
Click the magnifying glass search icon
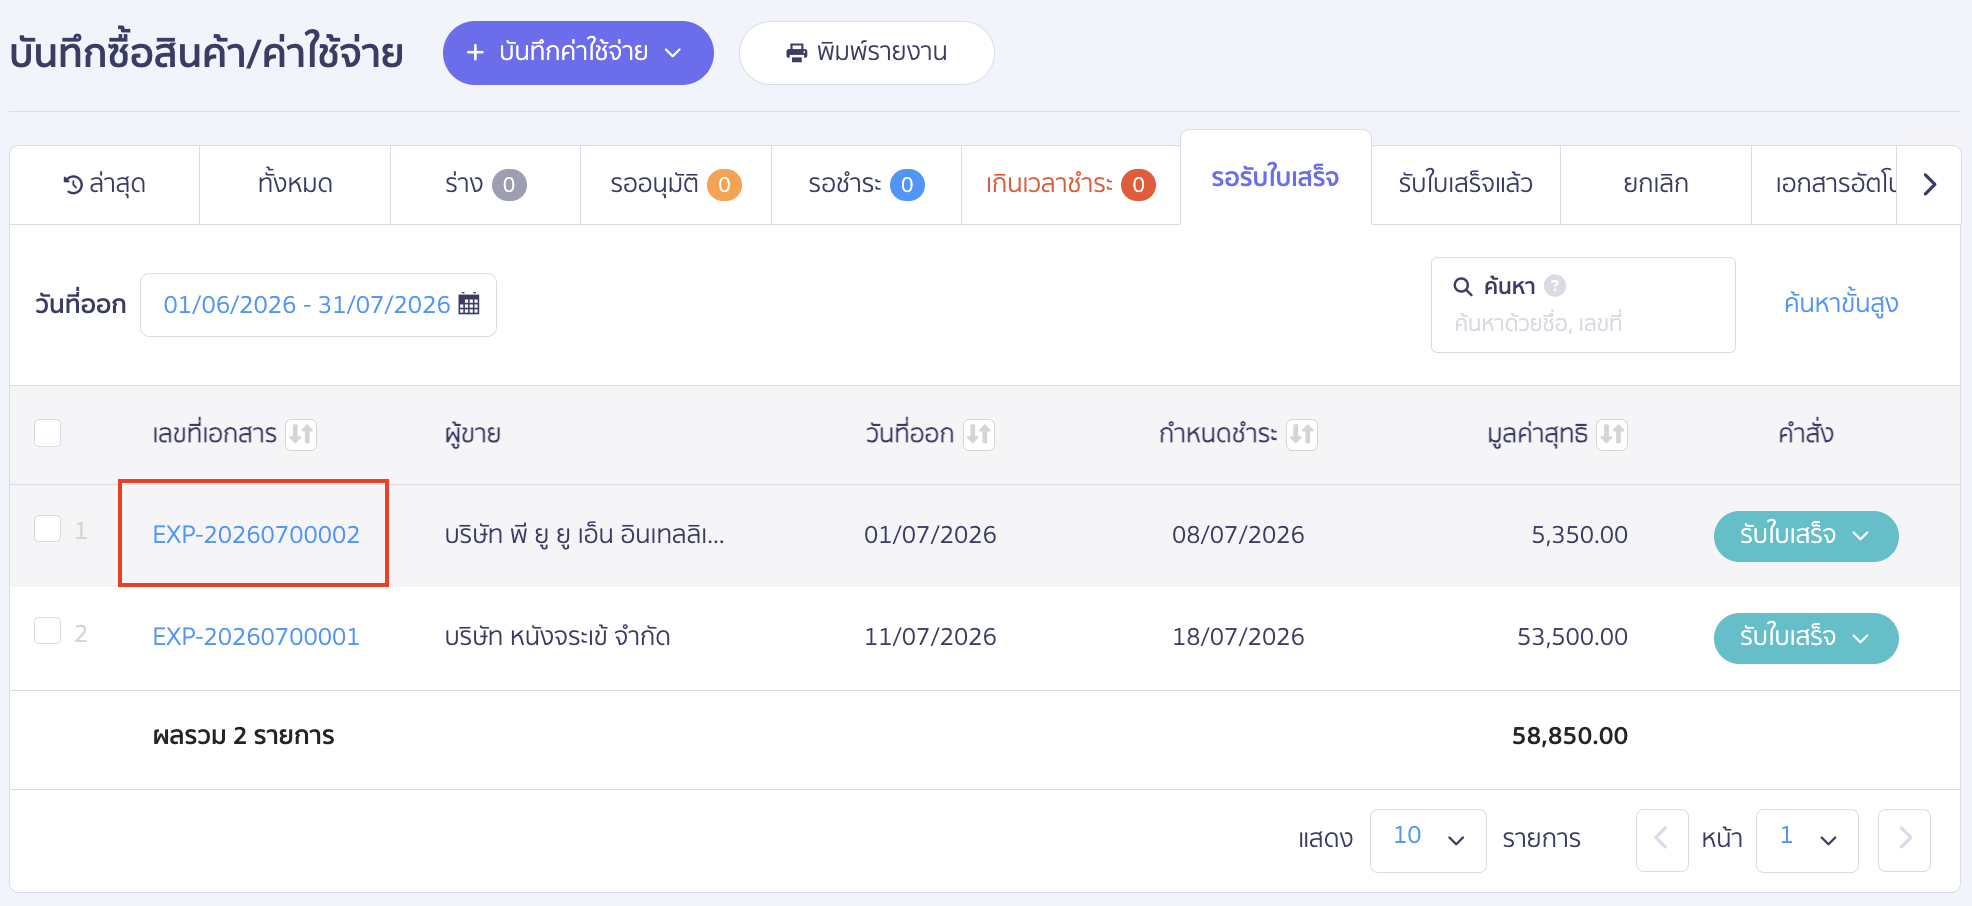(x=1462, y=286)
